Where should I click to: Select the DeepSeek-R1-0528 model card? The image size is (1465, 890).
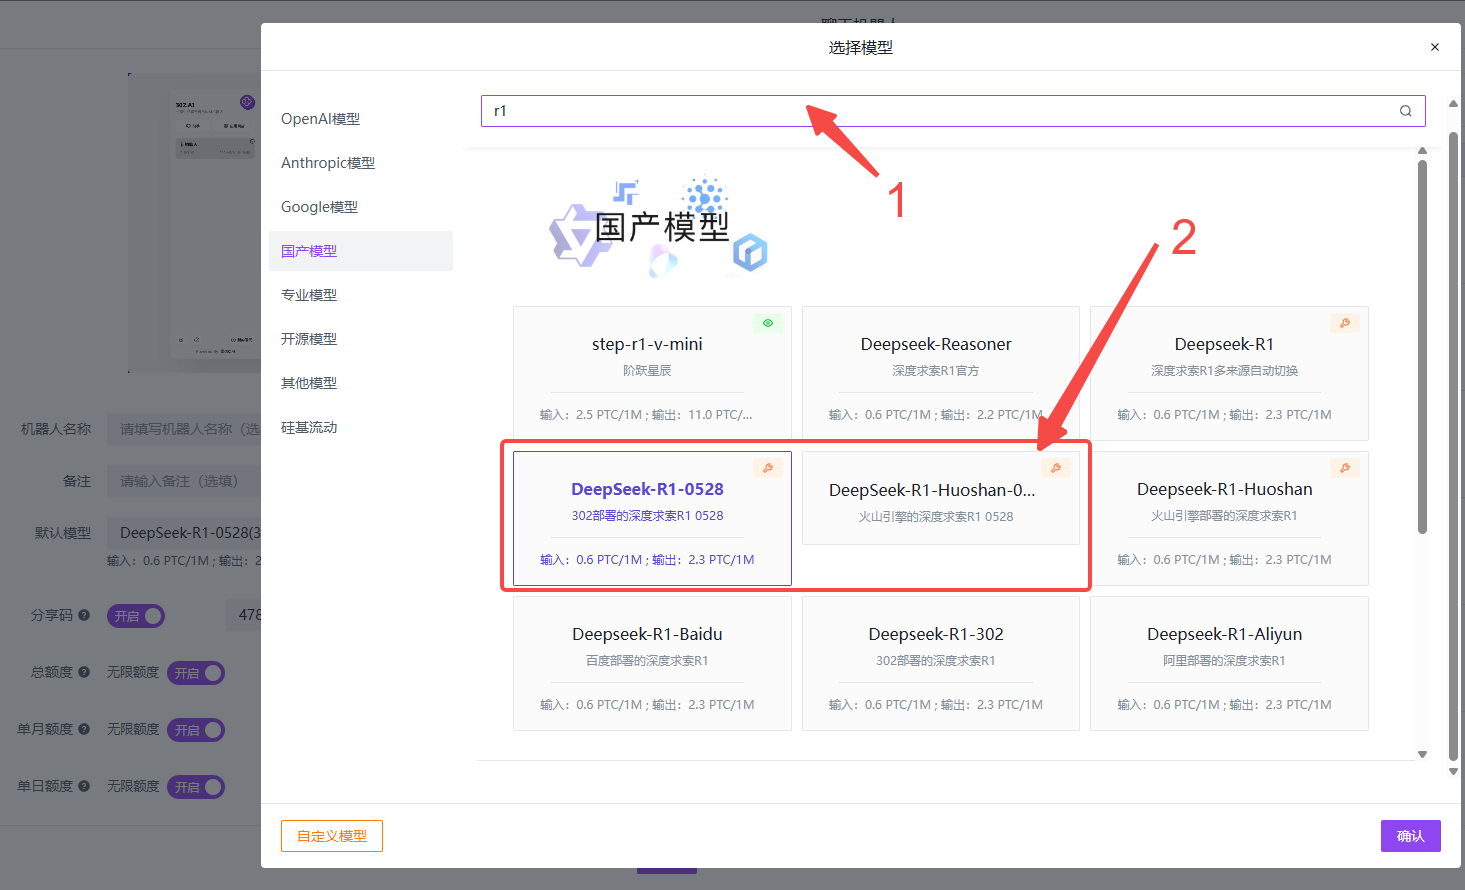[652, 518]
